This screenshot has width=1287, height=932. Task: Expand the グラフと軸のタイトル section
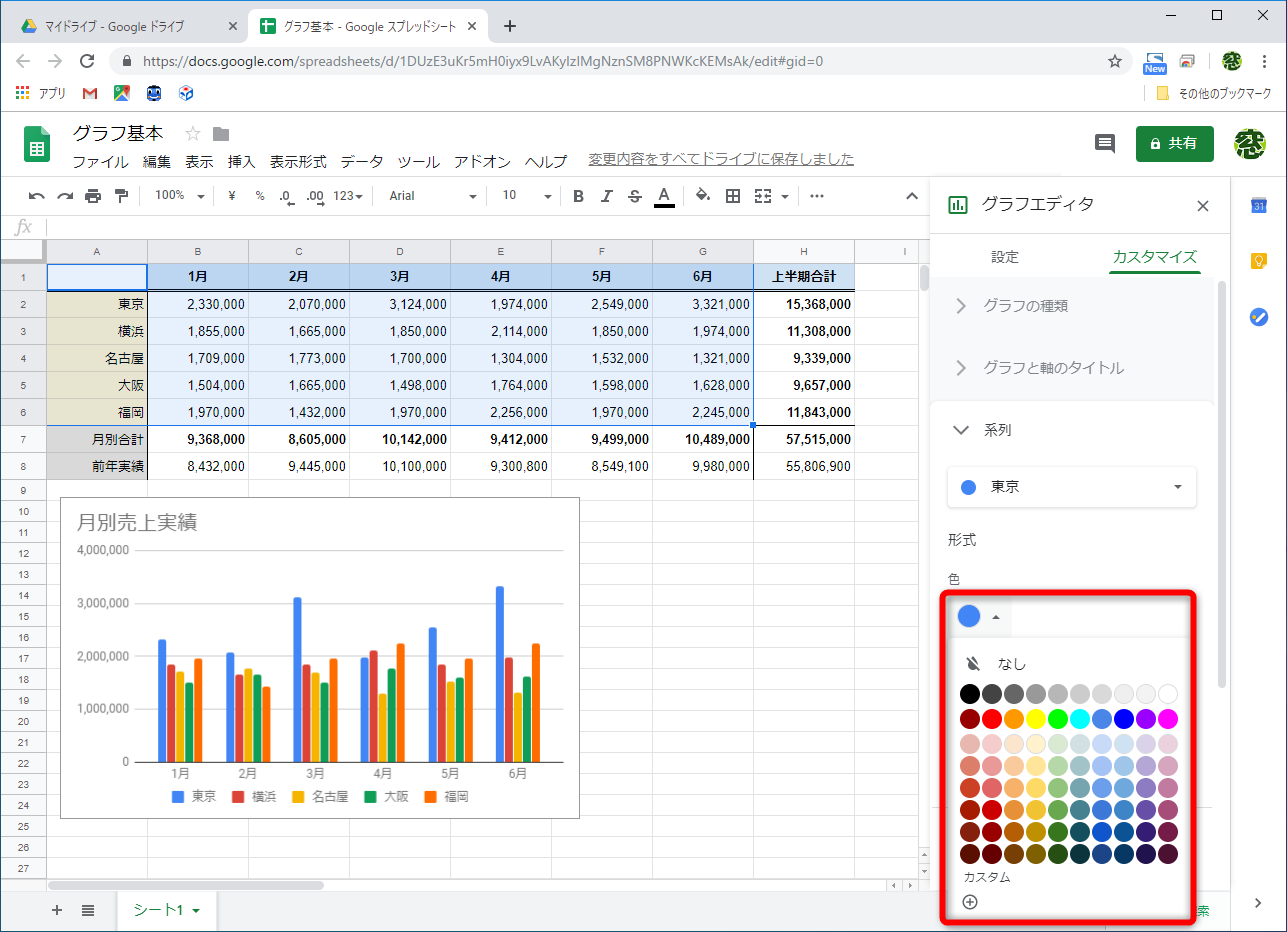tap(1071, 368)
